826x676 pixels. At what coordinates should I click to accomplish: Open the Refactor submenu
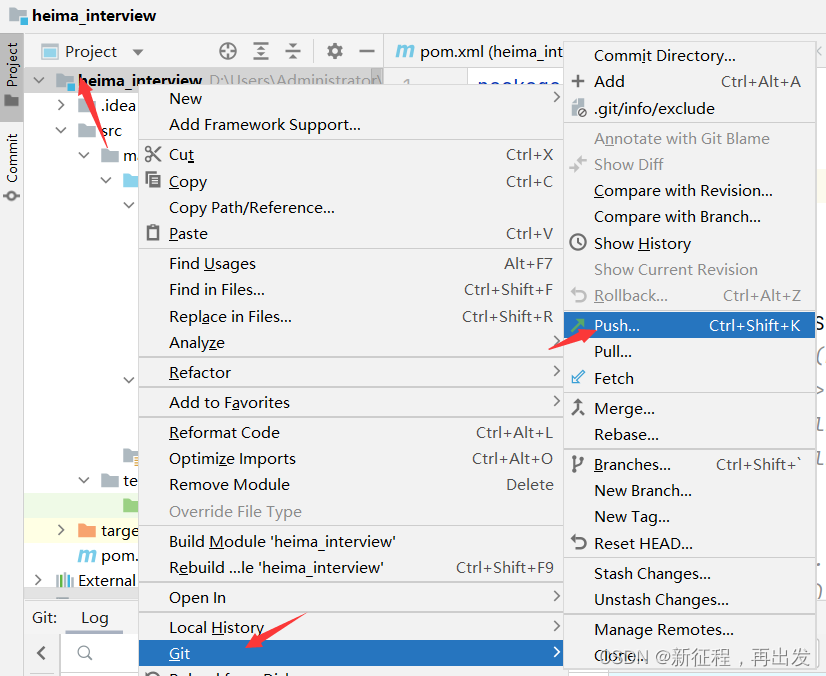click(x=351, y=373)
